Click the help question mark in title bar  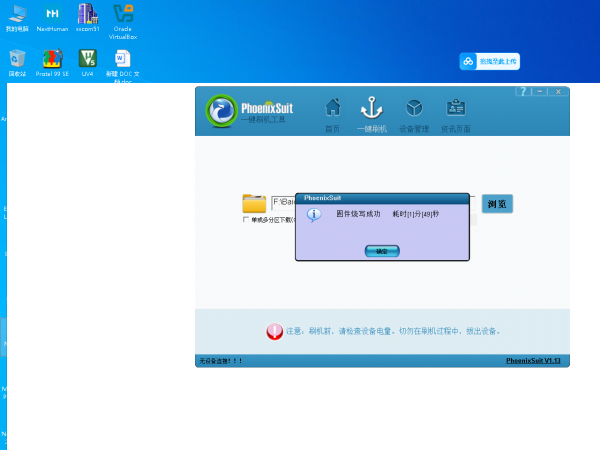(x=523, y=91)
